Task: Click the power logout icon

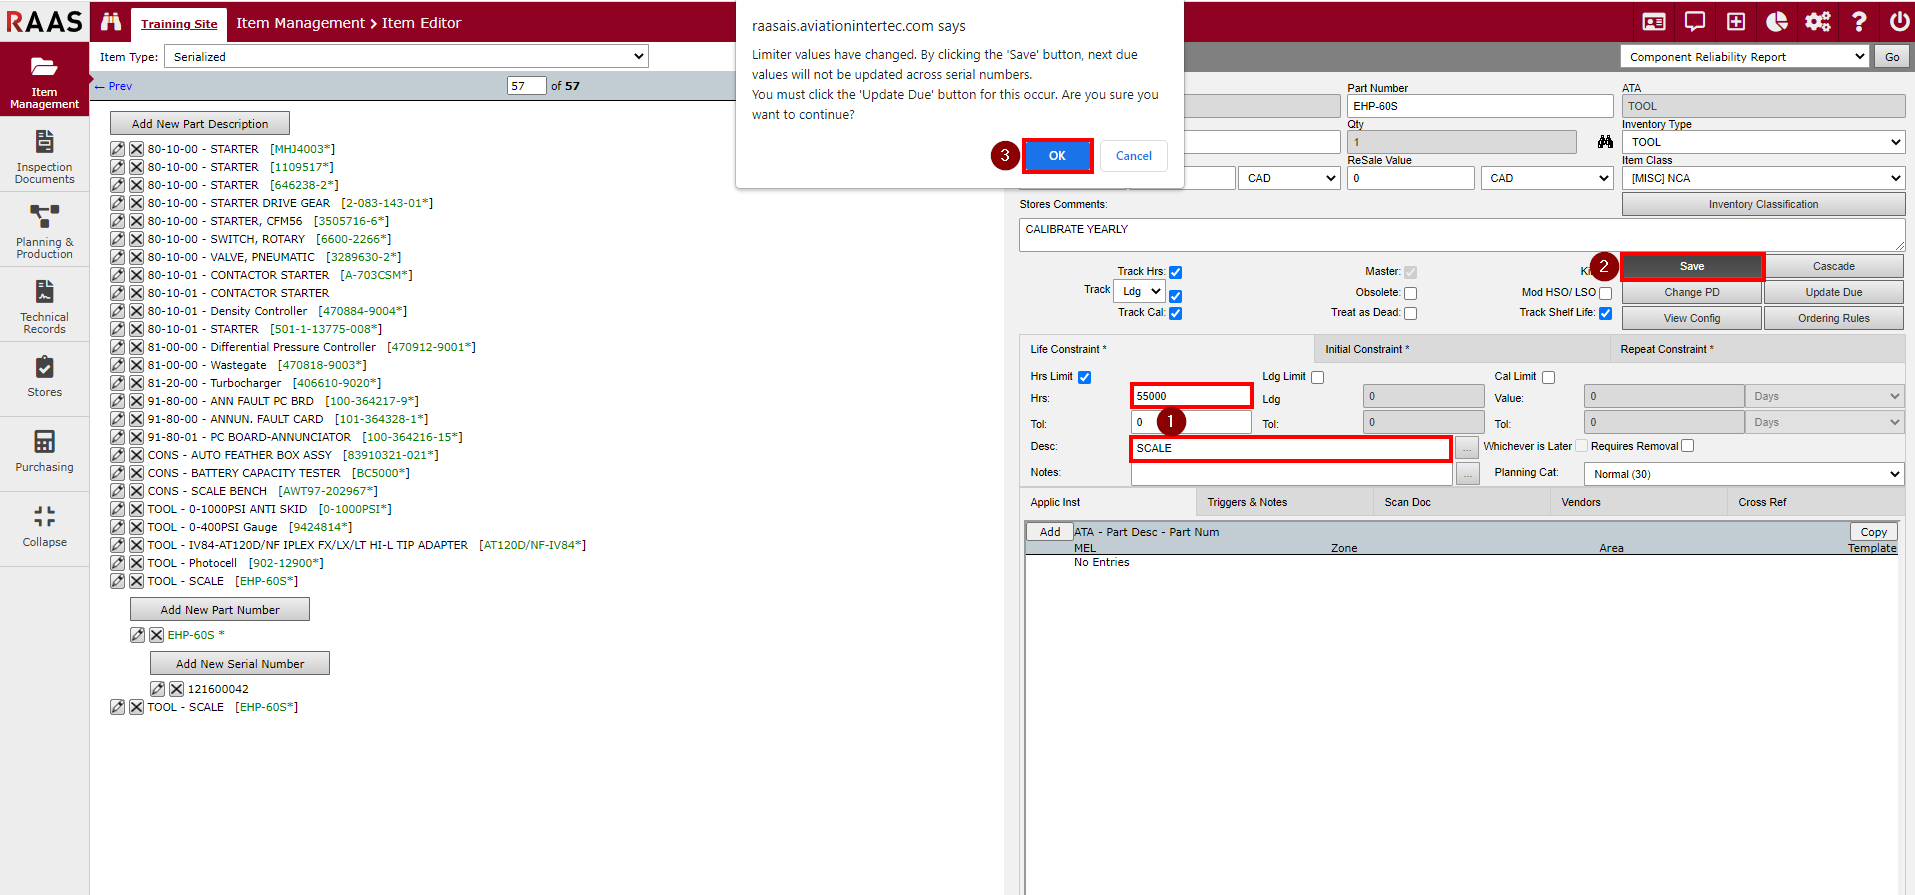Action: (x=1899, y=22)
